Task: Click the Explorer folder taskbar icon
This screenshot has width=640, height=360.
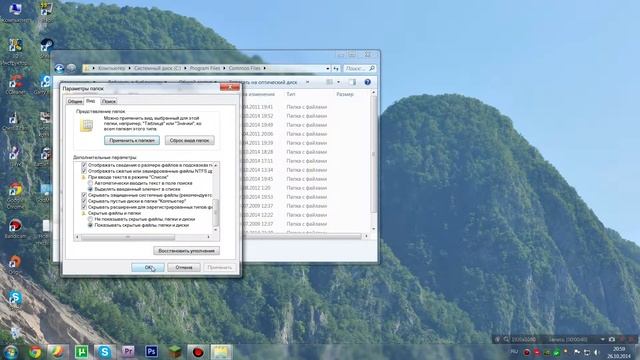Action: tap(221, 351)
